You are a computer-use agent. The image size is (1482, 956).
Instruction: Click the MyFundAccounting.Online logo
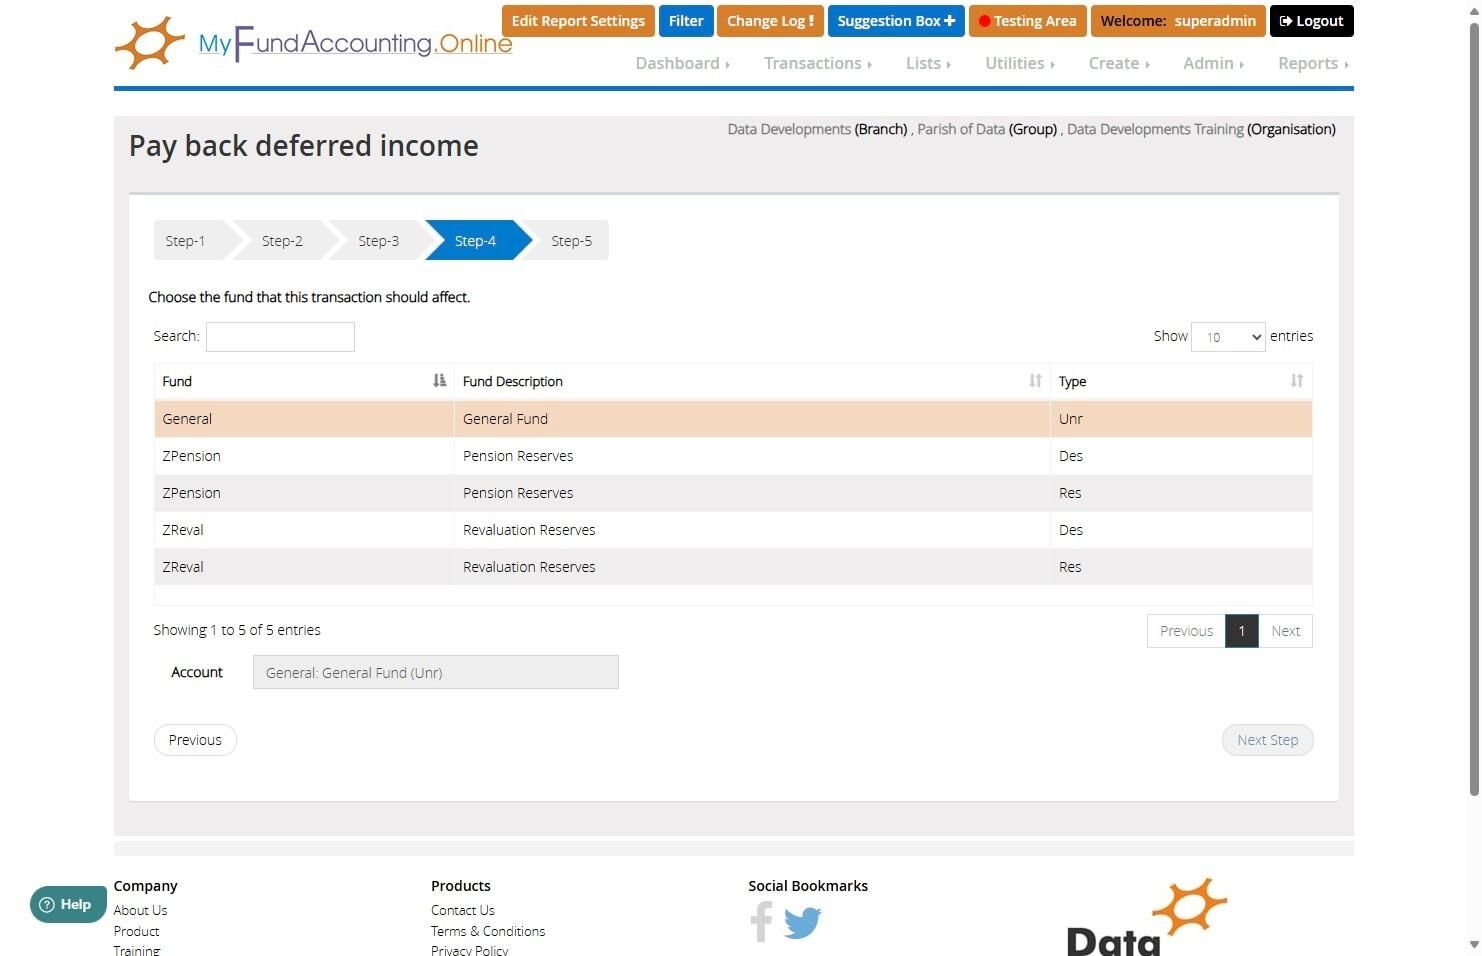(313, 43)
